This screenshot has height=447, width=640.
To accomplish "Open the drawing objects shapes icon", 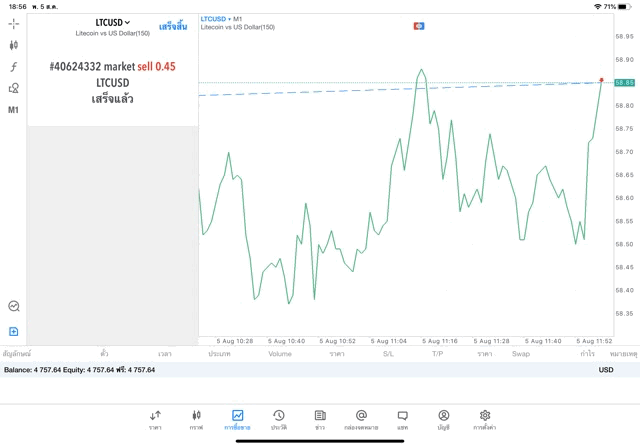I will point(13,88).
